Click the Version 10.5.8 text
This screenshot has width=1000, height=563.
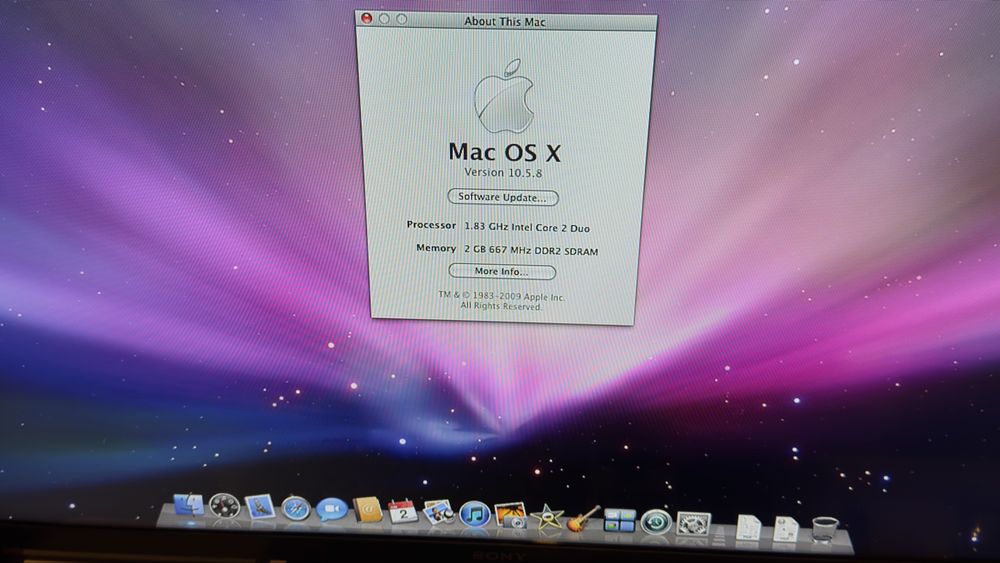503,172
